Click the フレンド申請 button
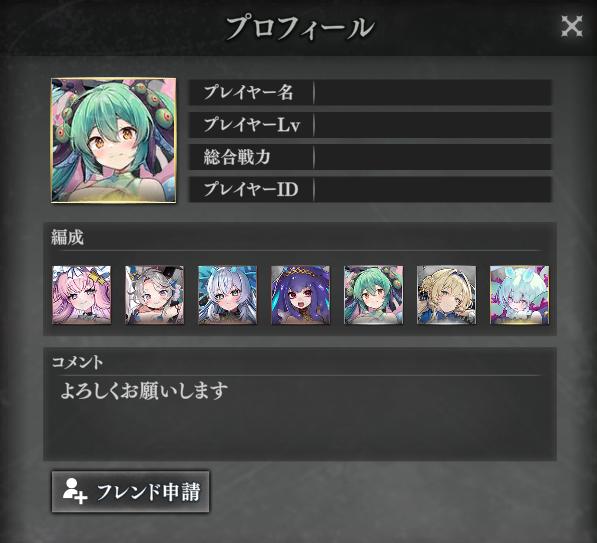 coord(131,492)
